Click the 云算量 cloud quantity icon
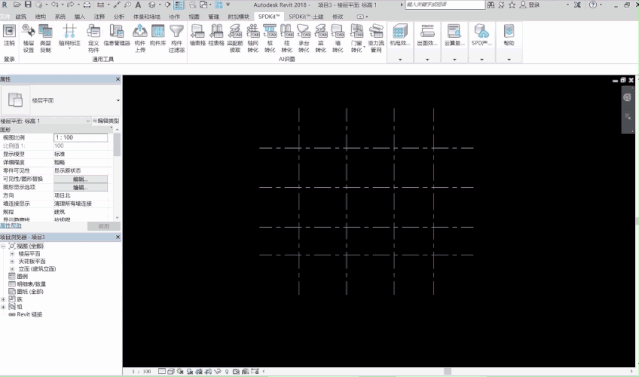Image resolution: width=639 pixels, height=377 pixels. 454,31
